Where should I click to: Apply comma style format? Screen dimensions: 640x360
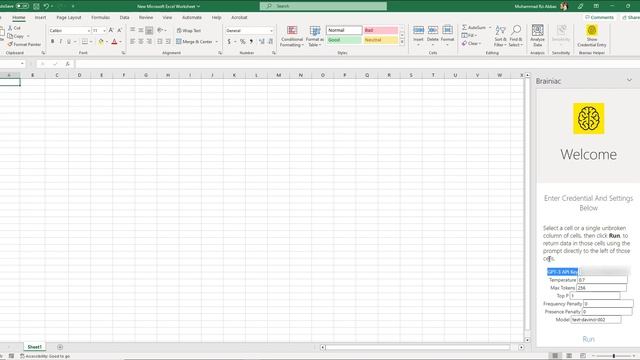click(x=251, y=42)
